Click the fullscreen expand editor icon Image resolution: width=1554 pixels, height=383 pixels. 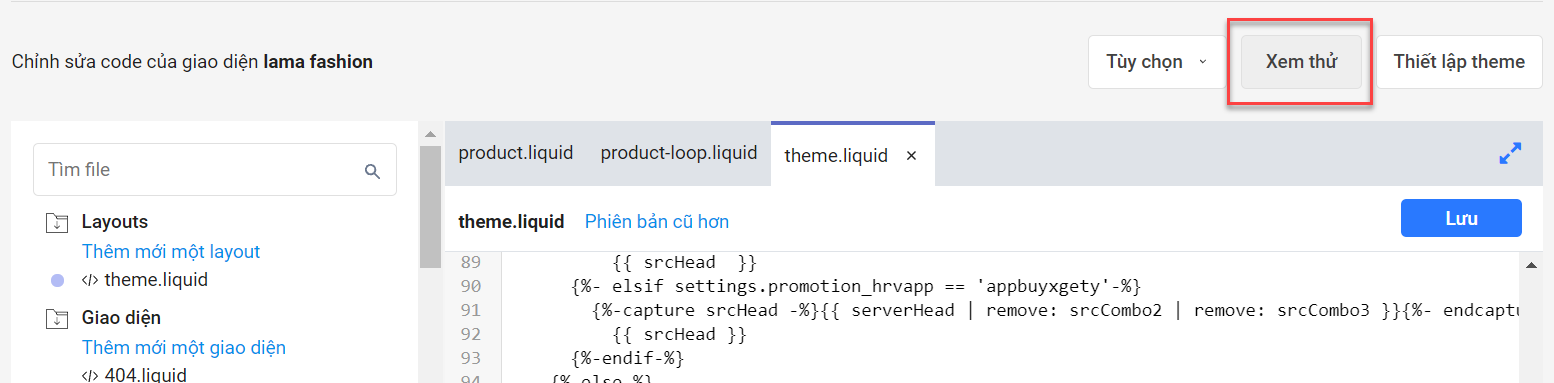pyautogui.click(x=1510, y=154)
